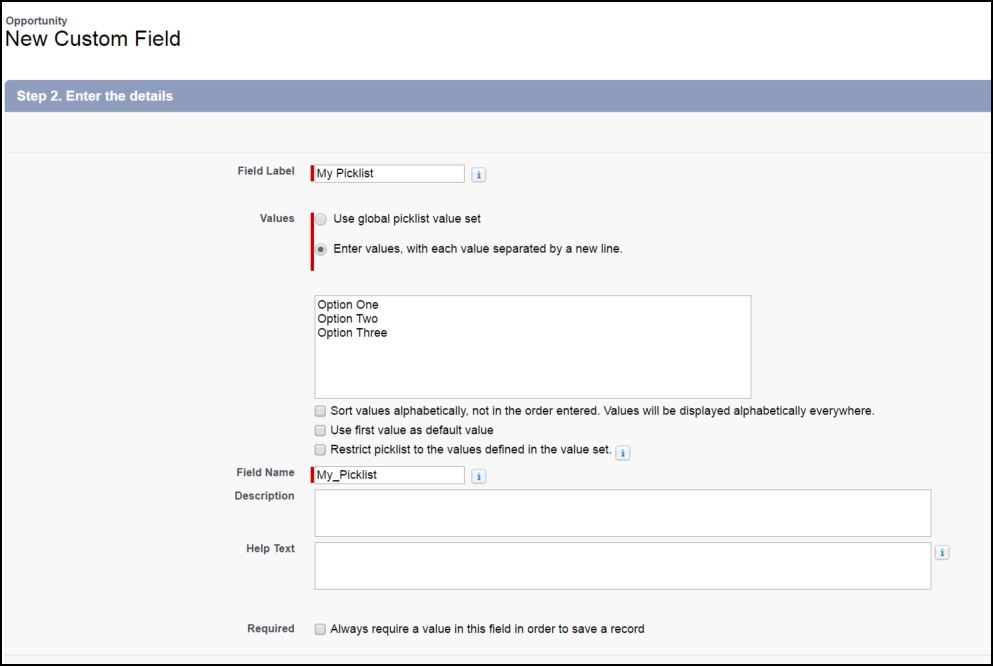Toggle 'Restrict picklist to the values' checkbox
Viewport: 993px width, 667px height.
[x=320, y=450]
